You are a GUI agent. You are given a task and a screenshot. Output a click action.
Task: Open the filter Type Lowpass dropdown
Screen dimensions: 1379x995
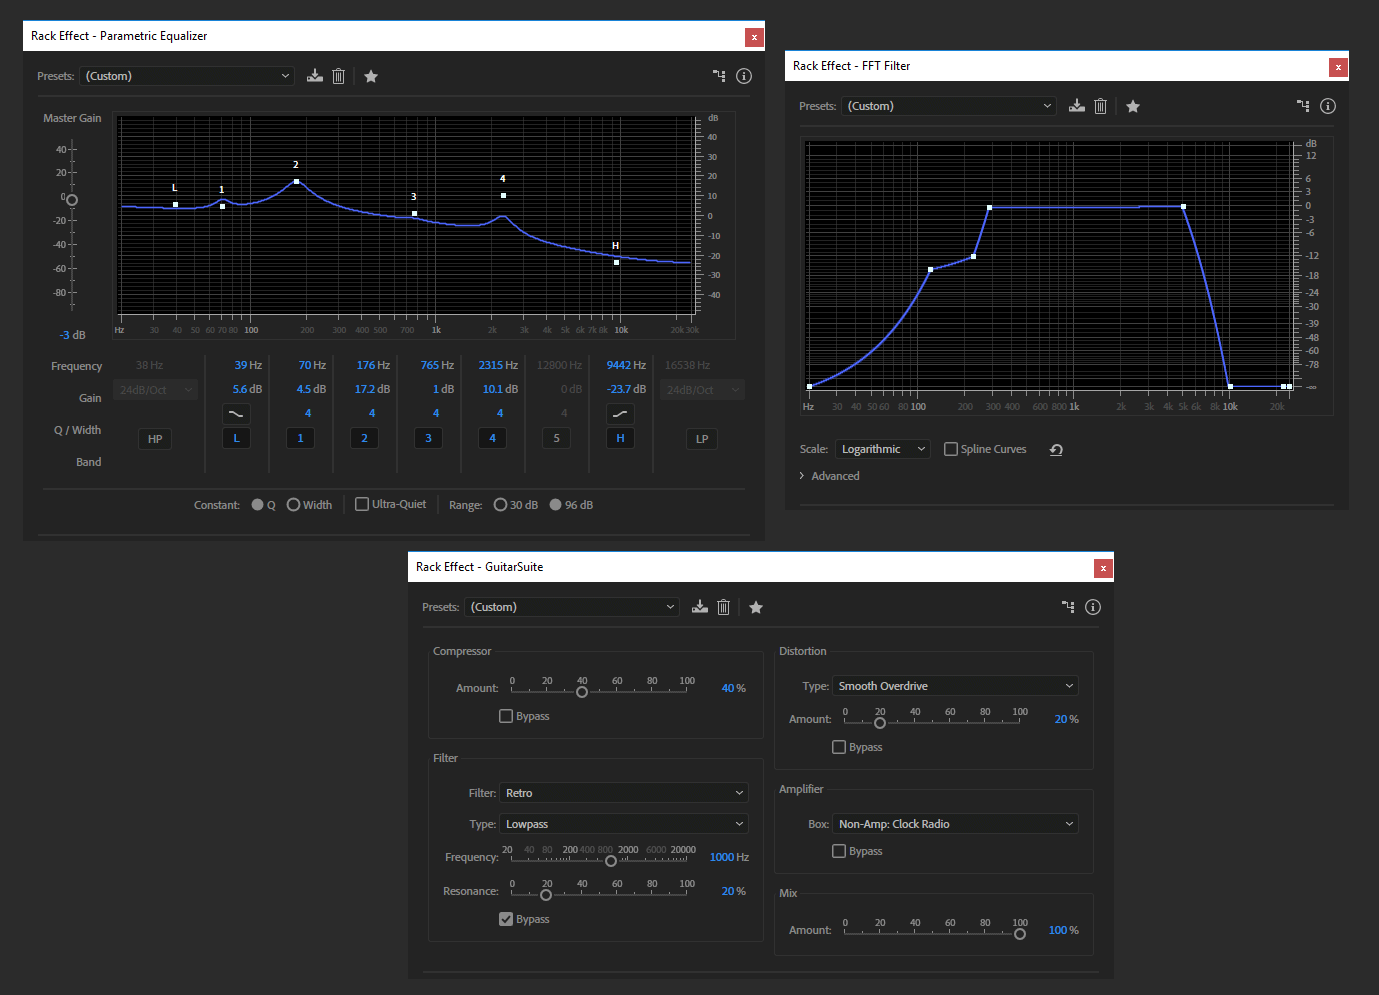pyautogui.click(x=624, y=824)
